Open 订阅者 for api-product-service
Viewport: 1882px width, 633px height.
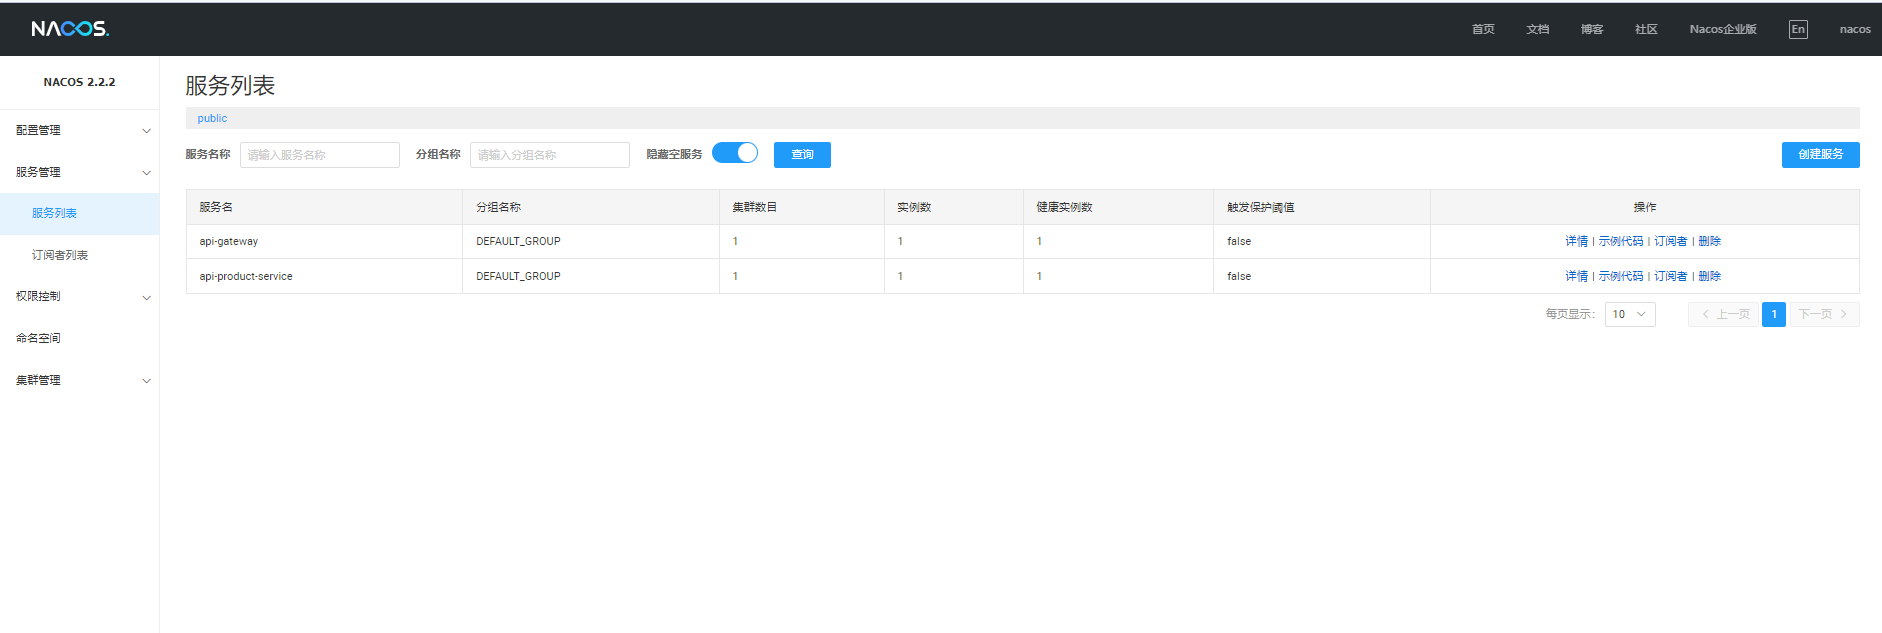1670,276
